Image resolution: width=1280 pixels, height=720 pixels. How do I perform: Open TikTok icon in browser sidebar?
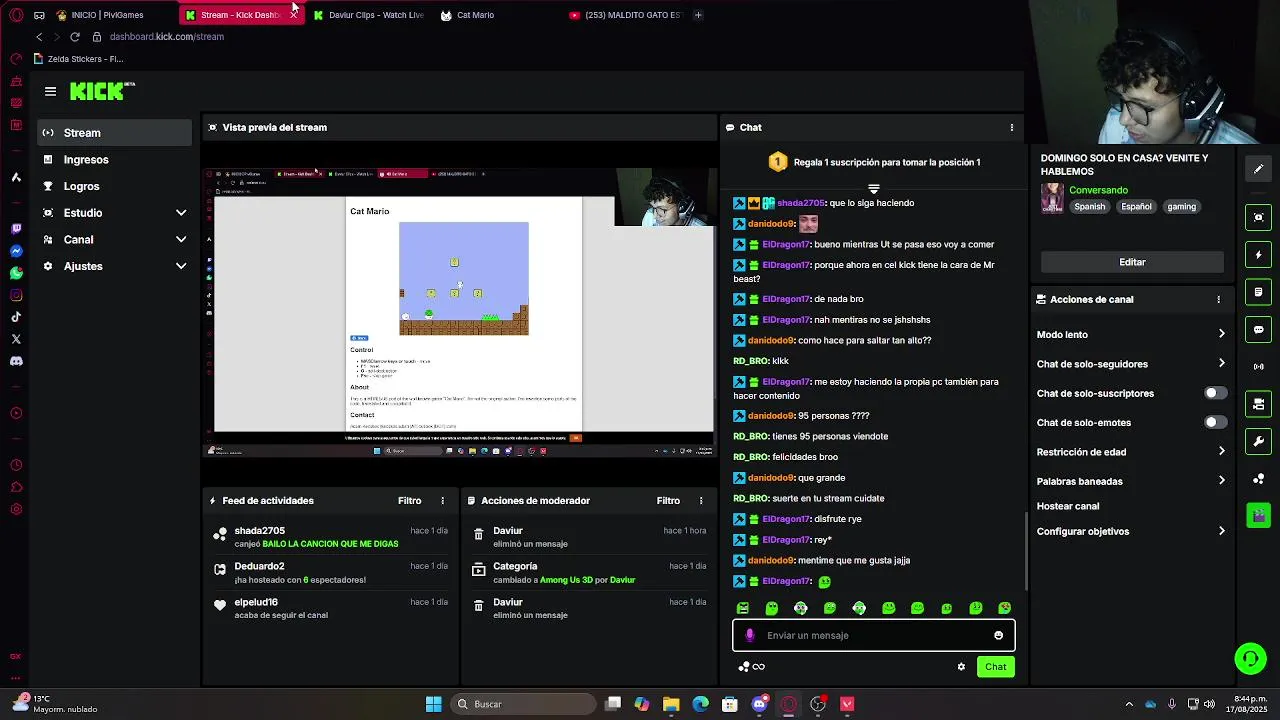pyautogui.click(x=16, y=317)
